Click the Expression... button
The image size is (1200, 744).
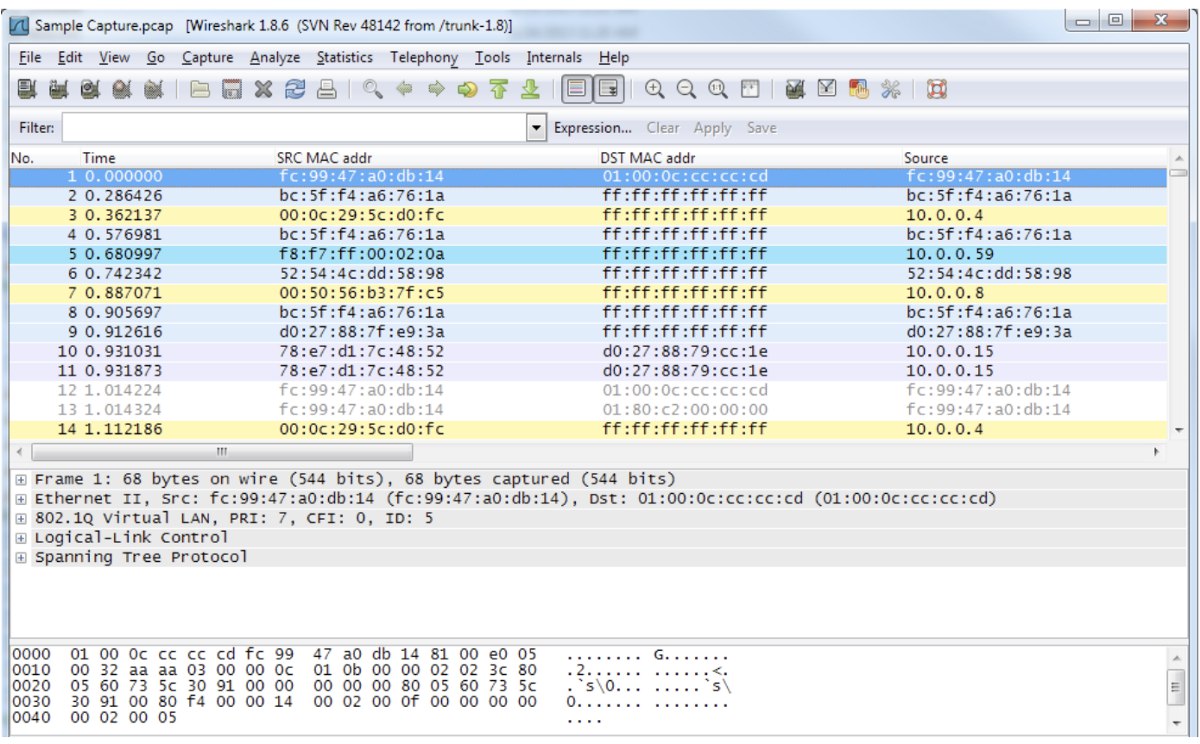(593, 128)
